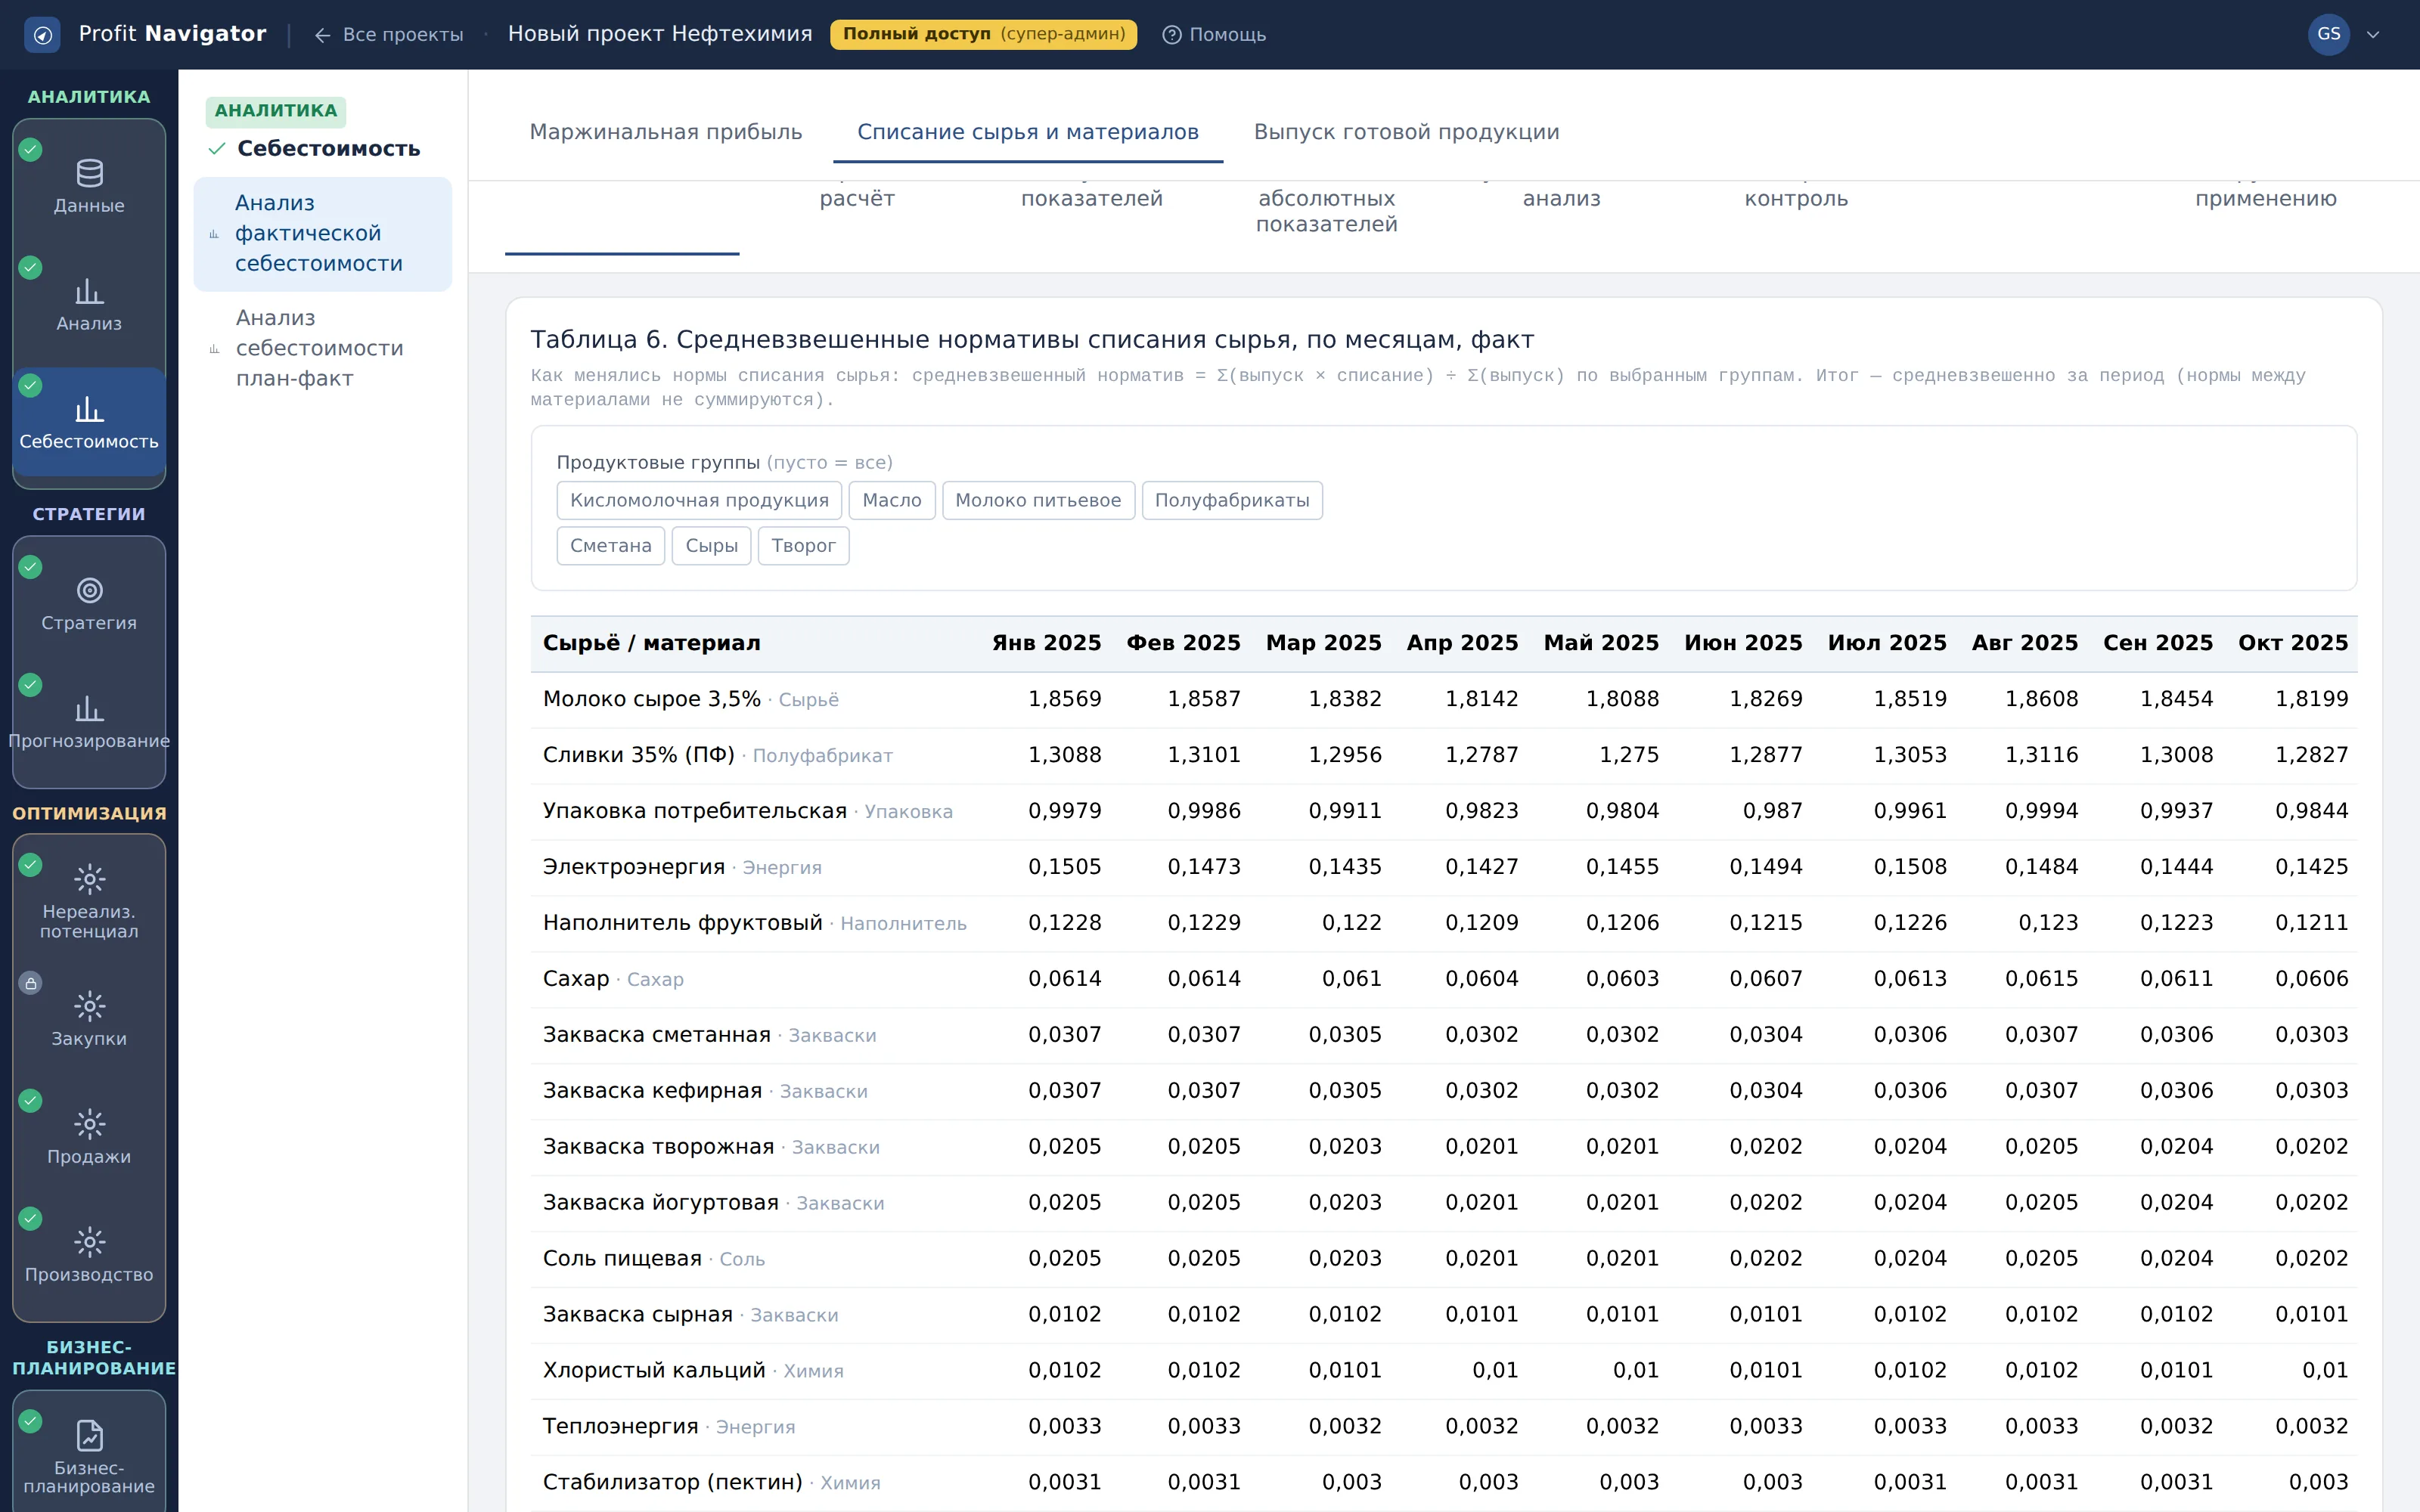
Task: Expand the GS user menu chevron
Action: tap(2373, 34)
